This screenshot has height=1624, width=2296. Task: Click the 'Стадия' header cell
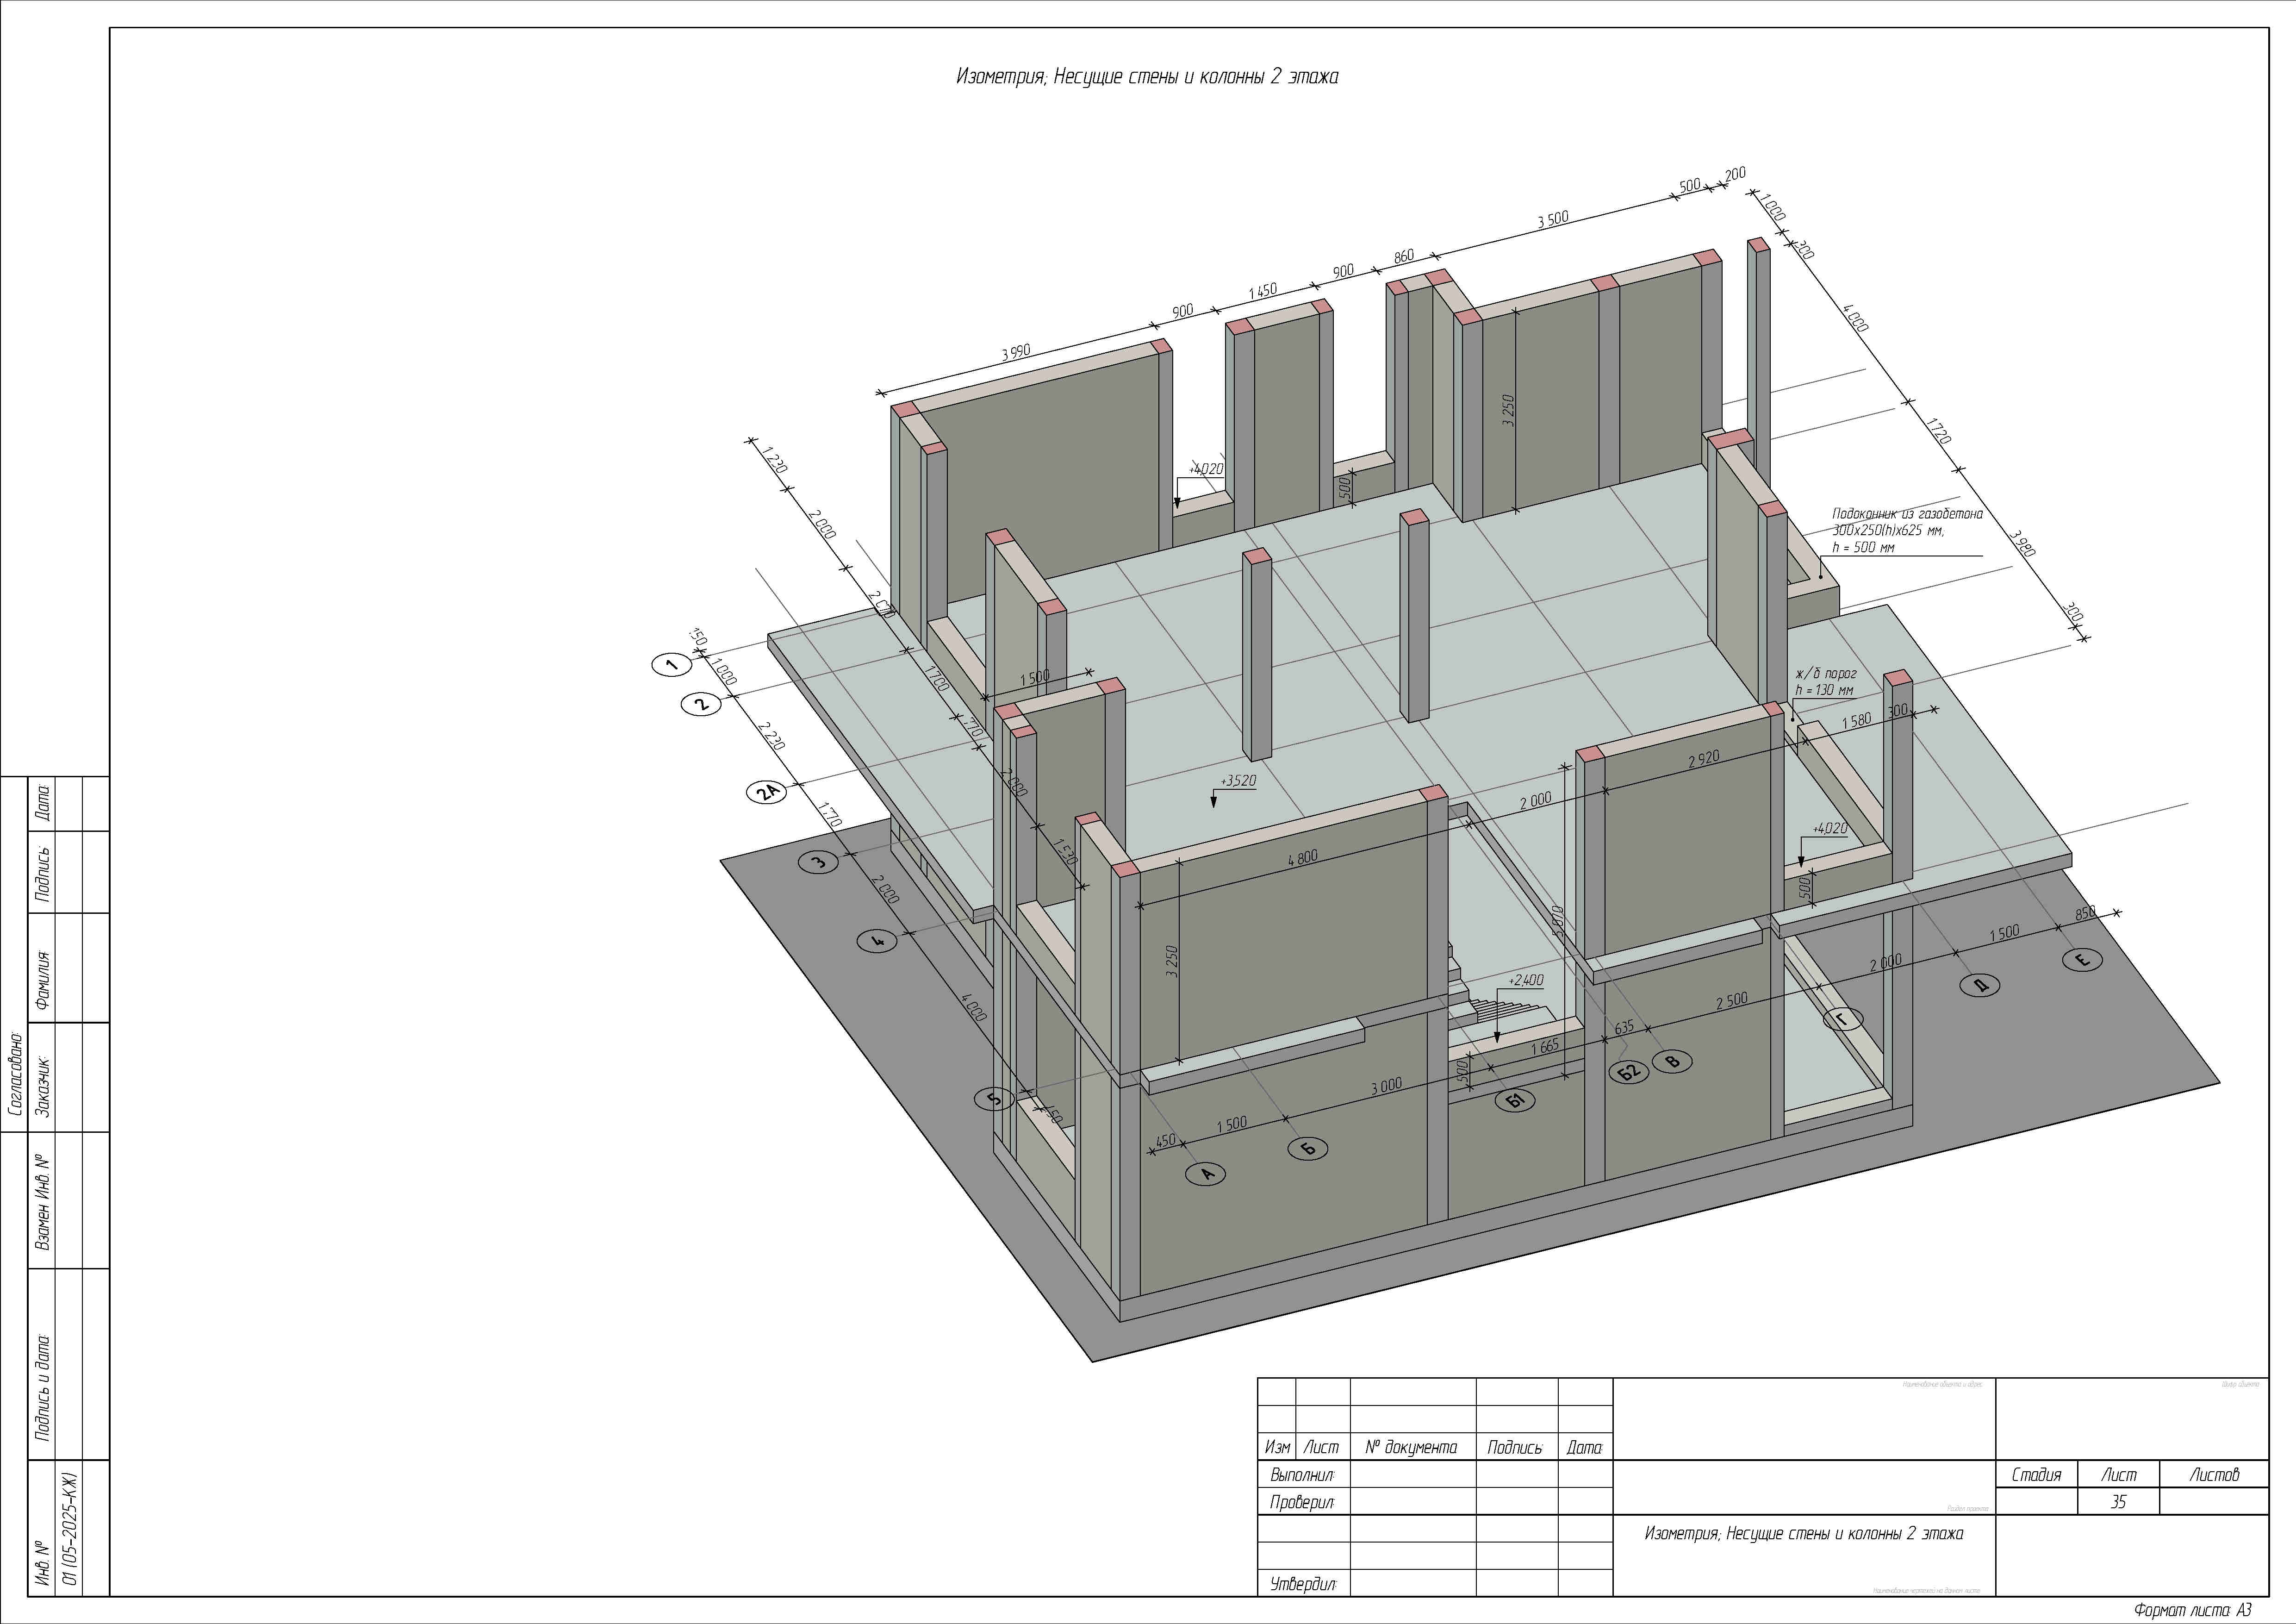pyautogui.click(x=2037, y=1475)
